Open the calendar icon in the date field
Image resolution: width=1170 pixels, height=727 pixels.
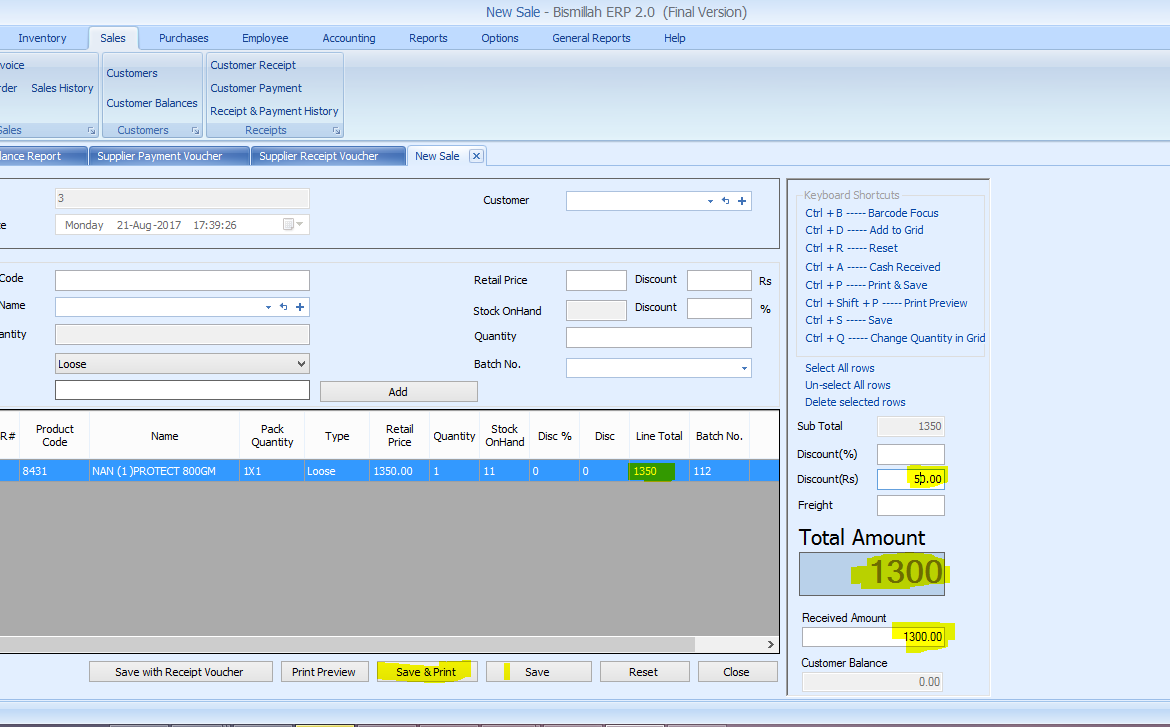289,225
